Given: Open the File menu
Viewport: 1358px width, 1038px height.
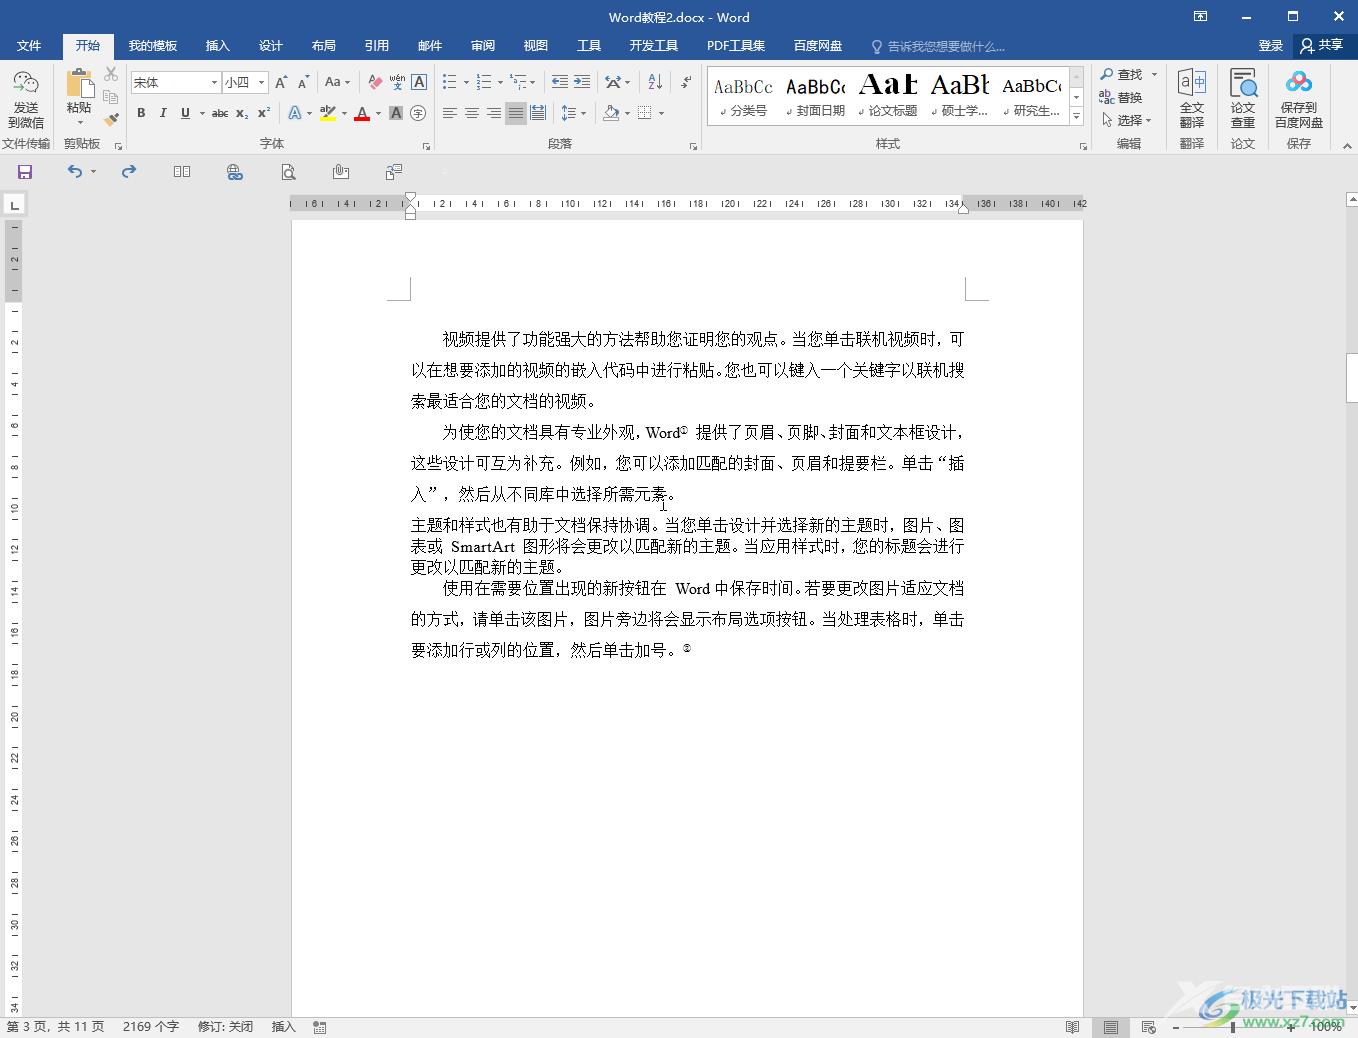Looking at the screenshot, I should click(x=29, y=46).
